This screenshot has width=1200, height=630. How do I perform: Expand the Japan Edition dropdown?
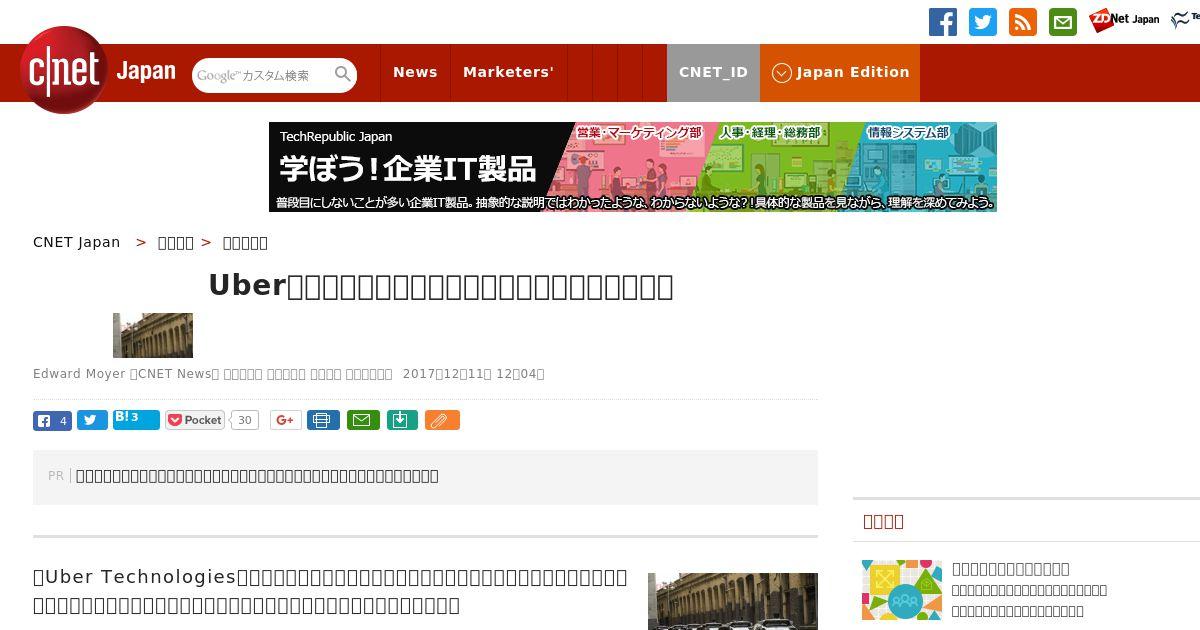tap(840, 72)
